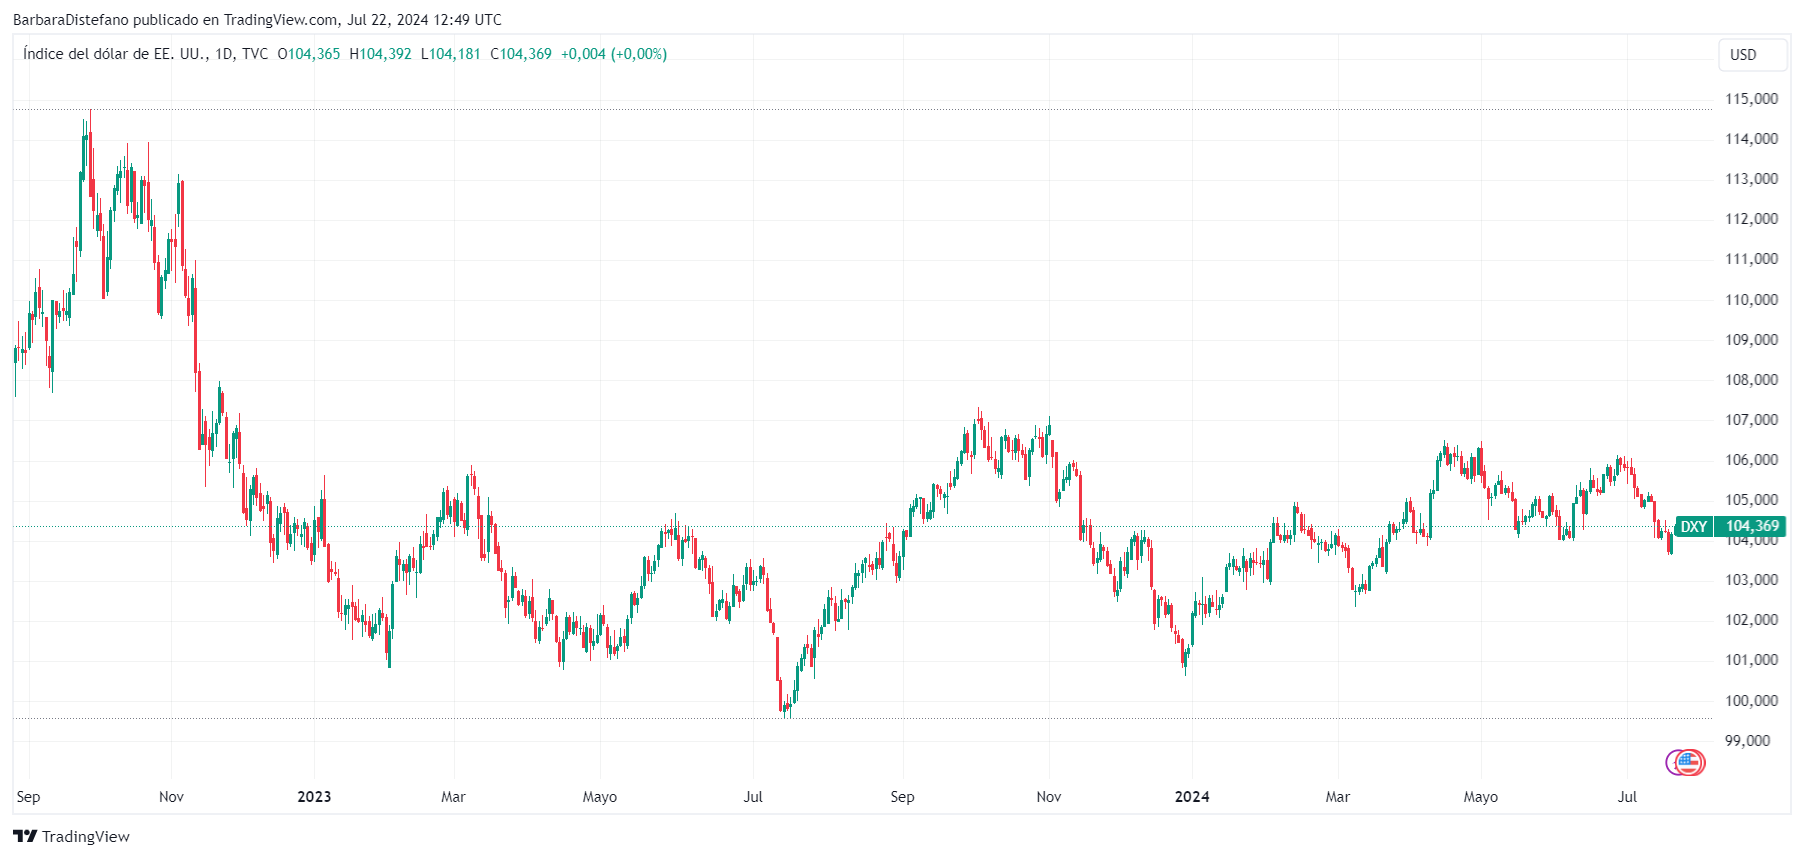Click the US flag event icon
The image size is (1804, 858).
(x=1689, y=763)
